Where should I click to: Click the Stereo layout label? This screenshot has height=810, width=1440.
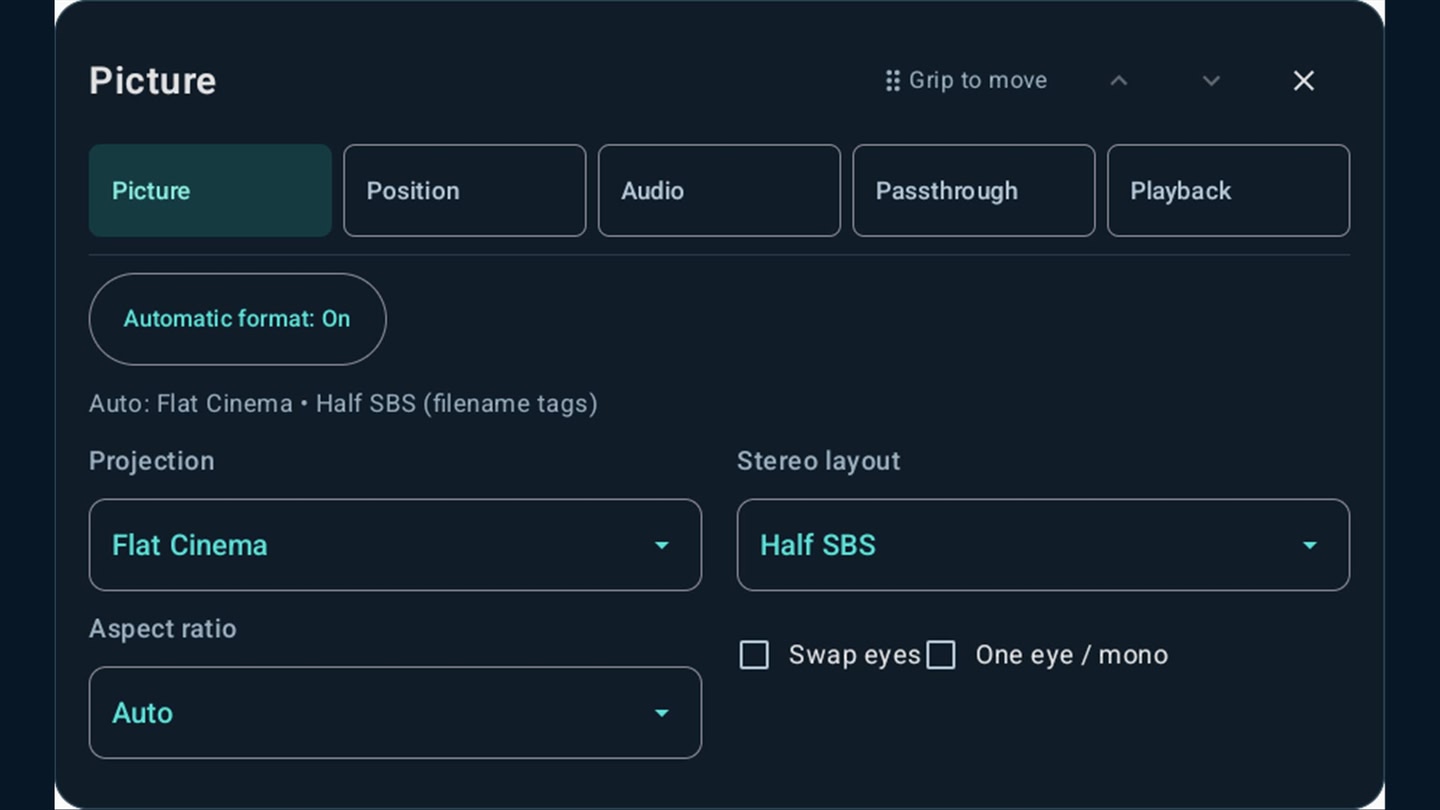818,461
